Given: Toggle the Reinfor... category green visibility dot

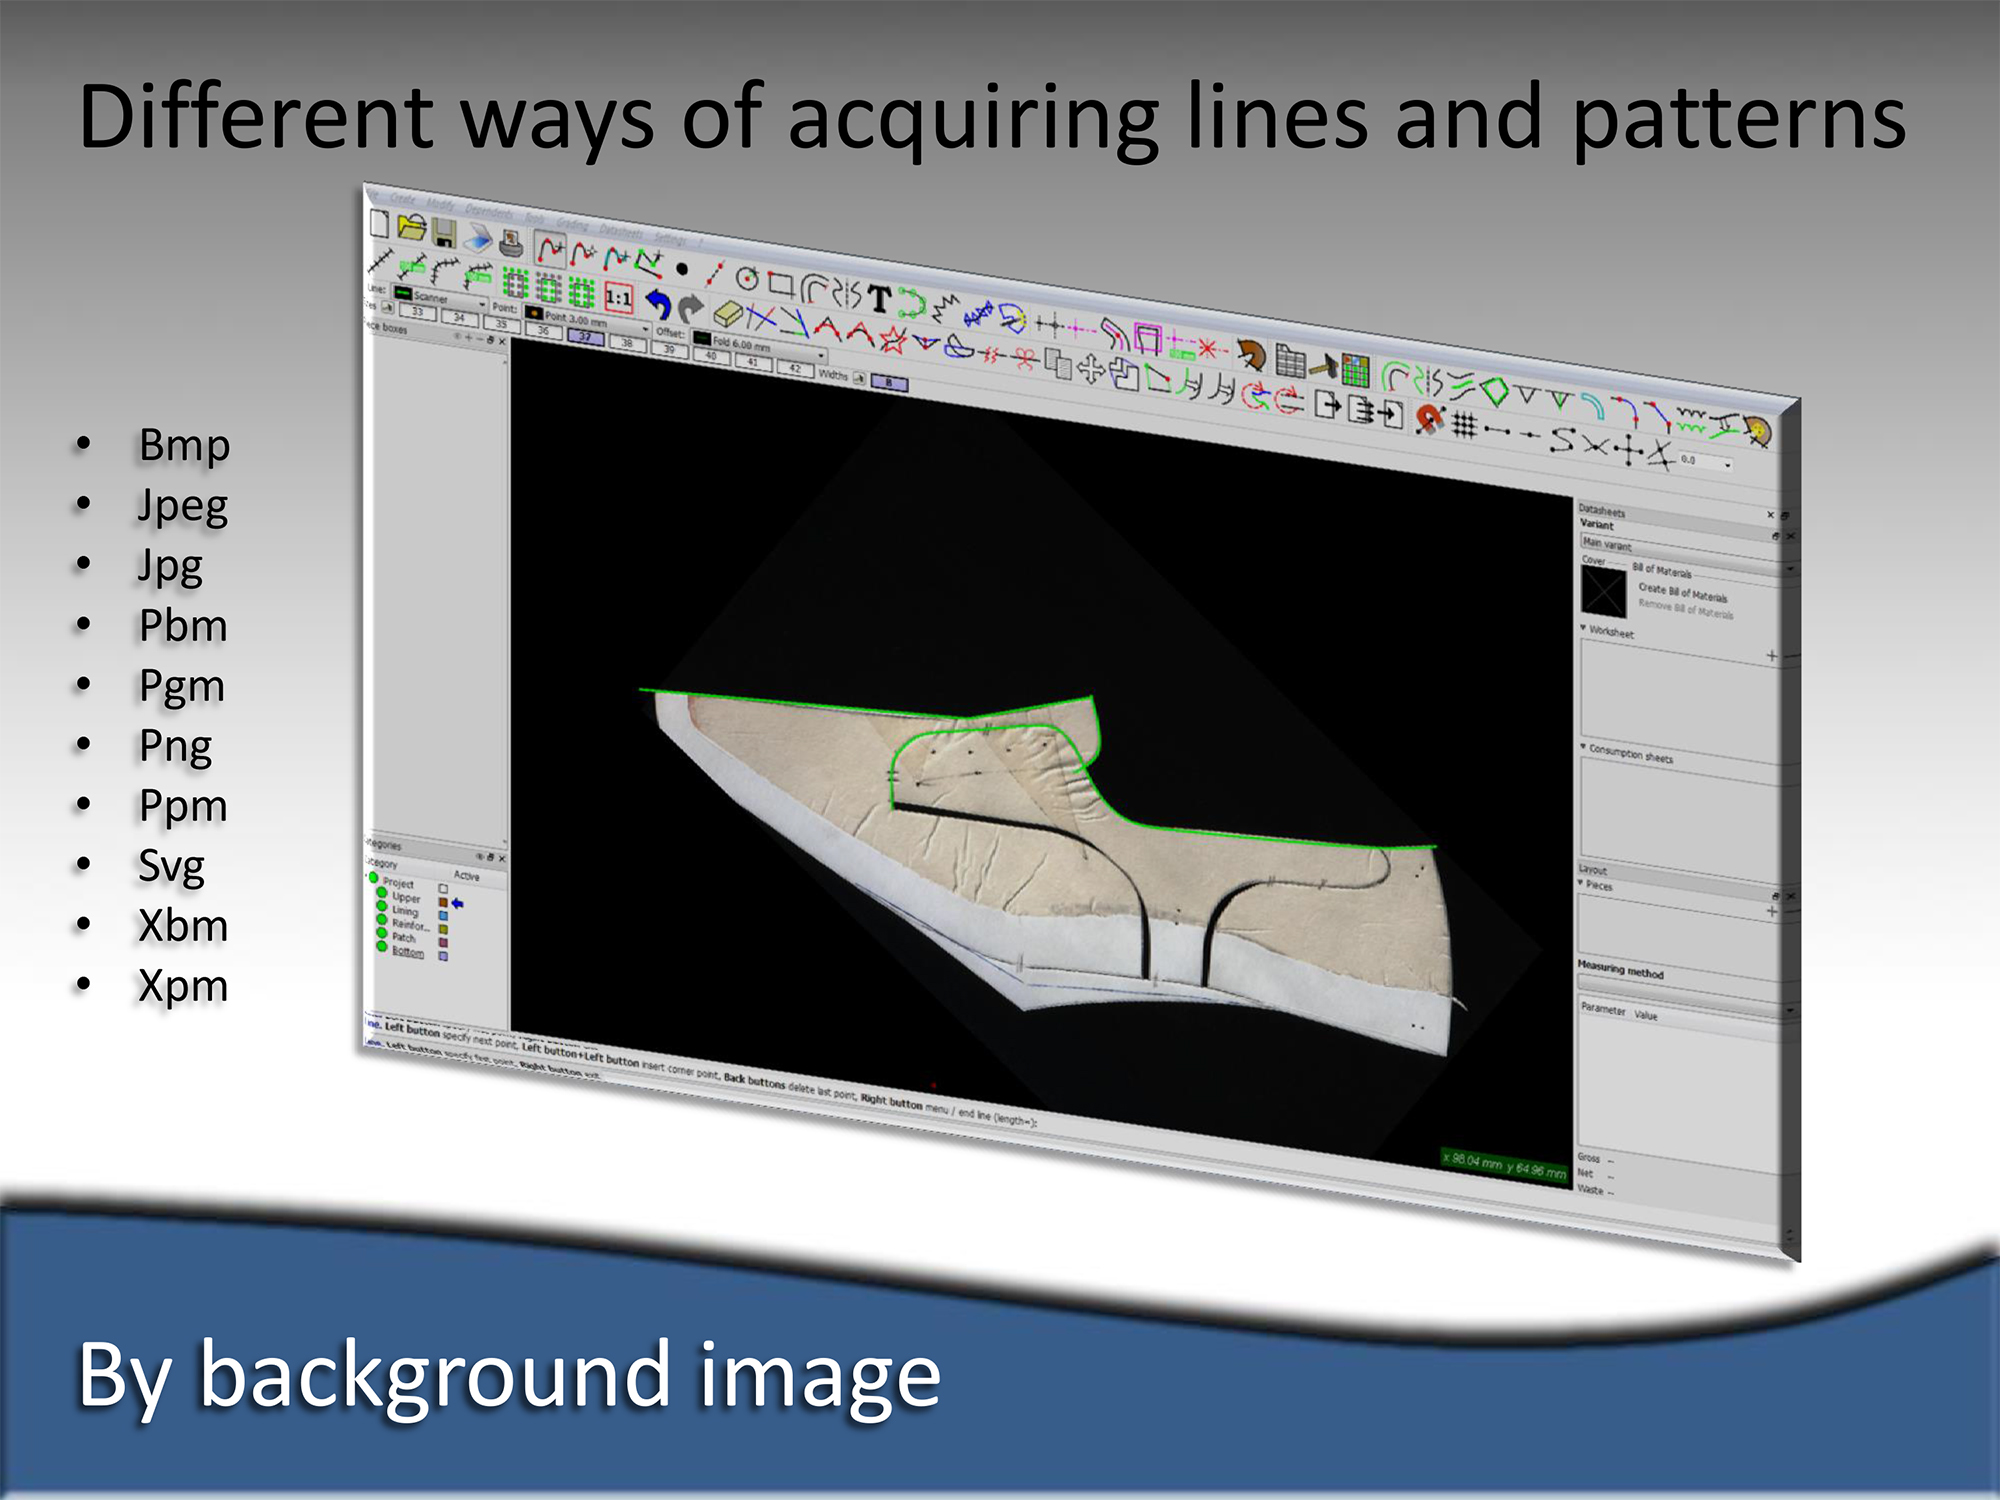Looking at the screenshot, I should [x=381, y=921].
